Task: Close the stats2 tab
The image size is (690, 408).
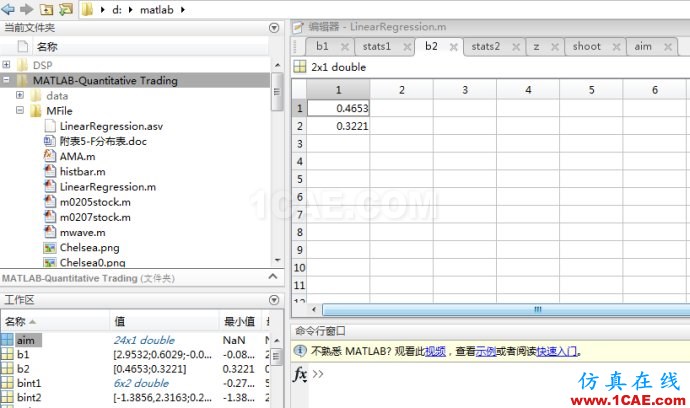Action: point(516,47)
